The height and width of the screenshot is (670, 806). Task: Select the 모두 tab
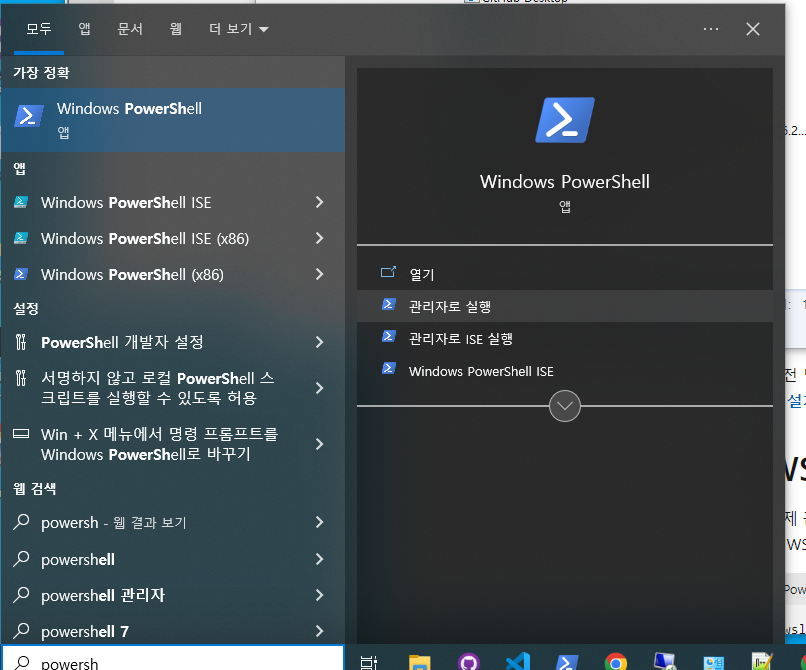39,29
